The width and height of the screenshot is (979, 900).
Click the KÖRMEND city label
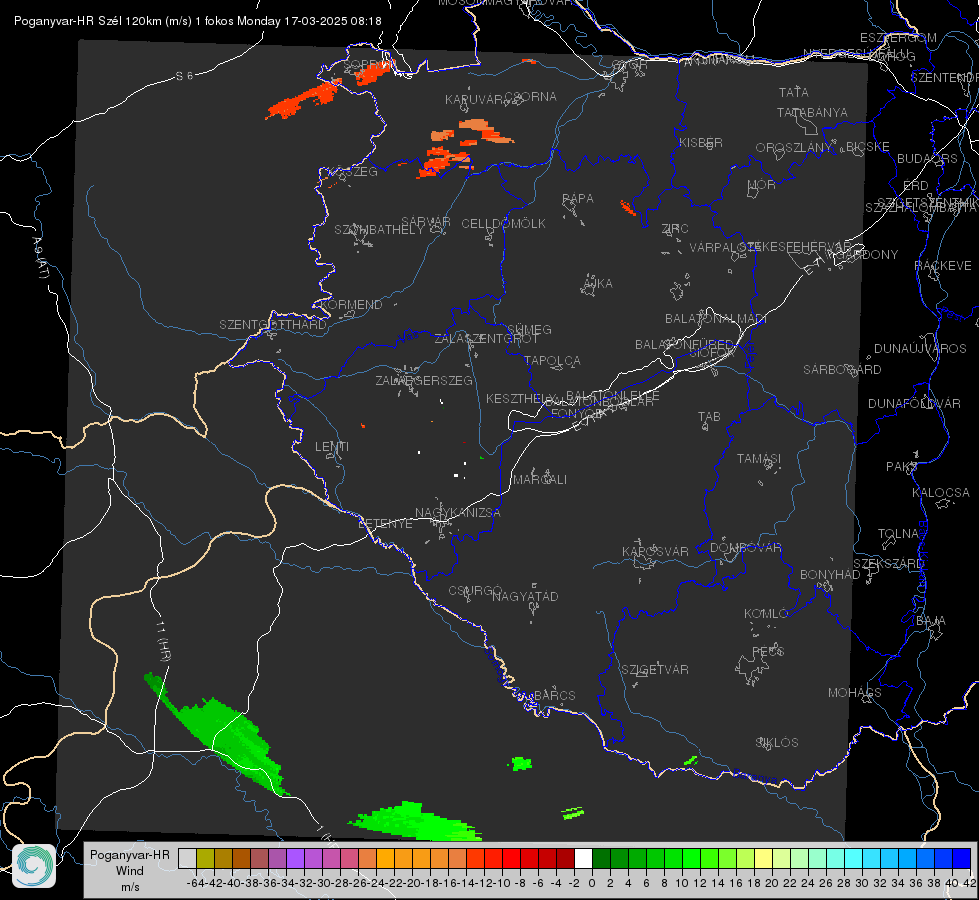(352, 305)
